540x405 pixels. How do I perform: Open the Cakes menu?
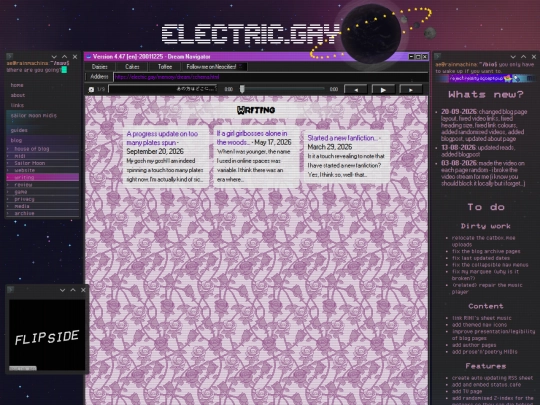pos(132,67)
